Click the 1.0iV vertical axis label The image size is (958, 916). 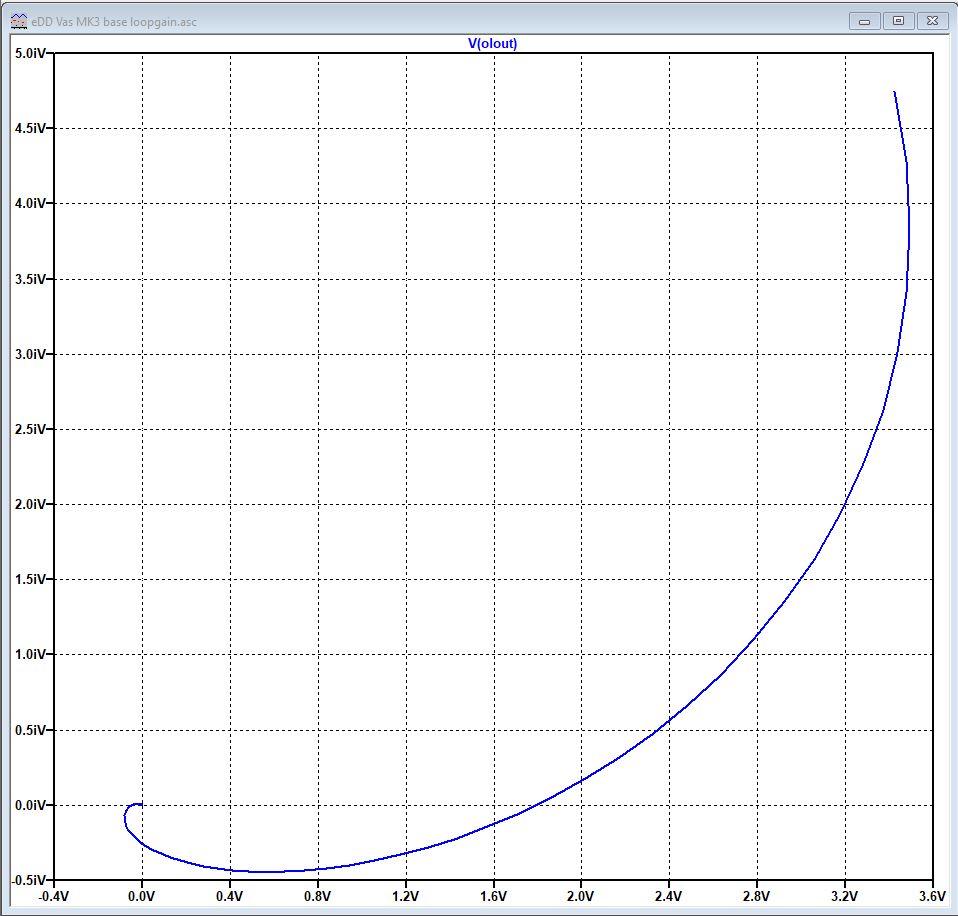(x=30, y=654)
